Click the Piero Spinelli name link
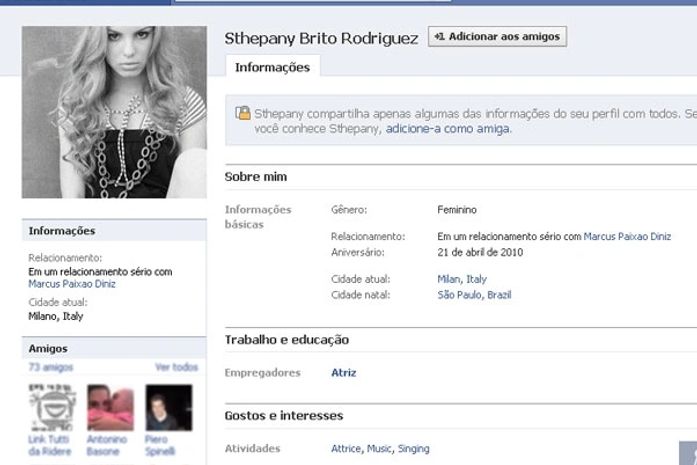Screen dimensions: 697x465 pos(160,445)
